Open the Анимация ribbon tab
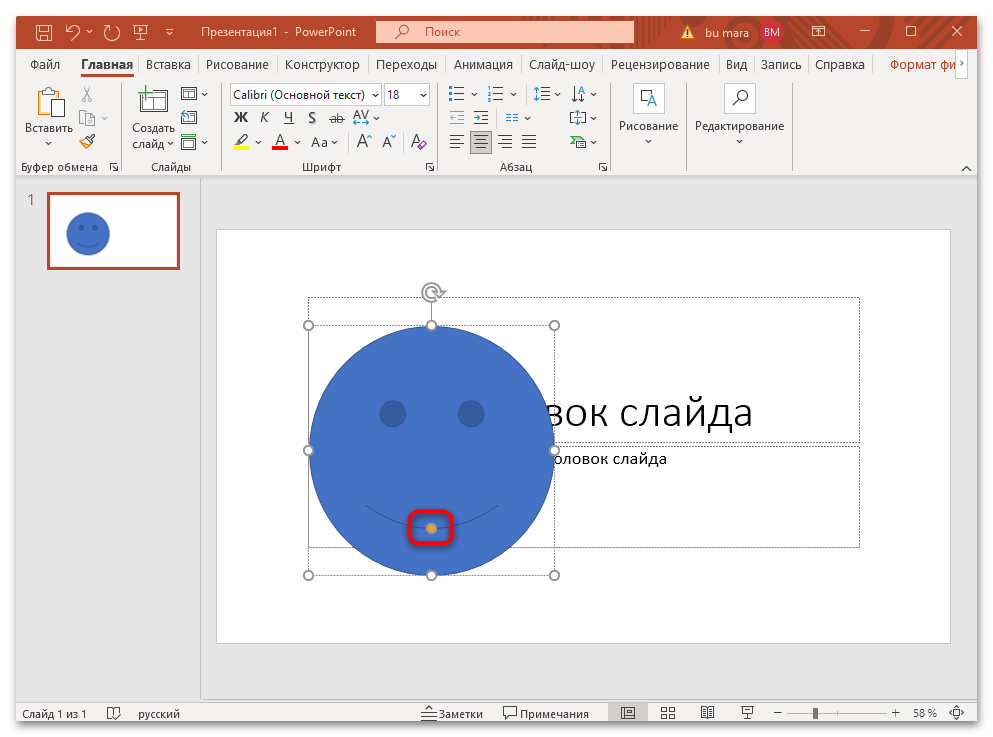Screen dimensions: 993x737 [x=483, y=65]
